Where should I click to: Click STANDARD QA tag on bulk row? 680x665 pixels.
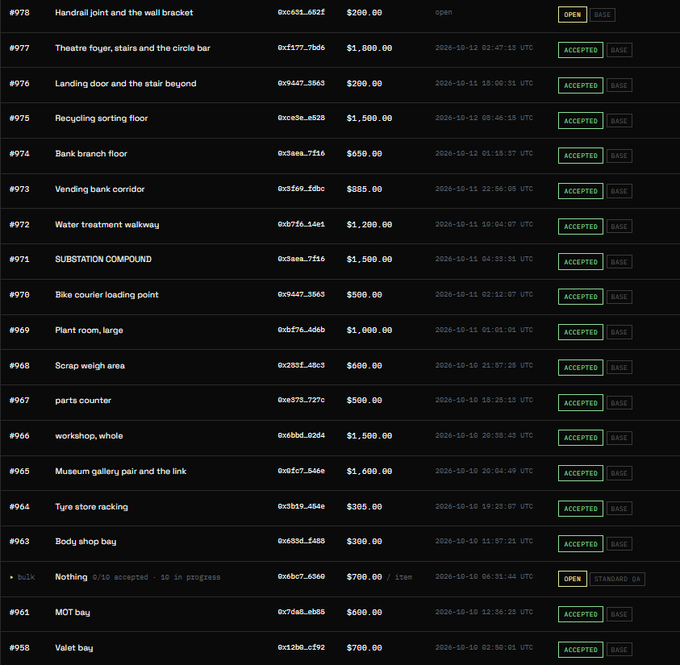click(x=617, y=579)
